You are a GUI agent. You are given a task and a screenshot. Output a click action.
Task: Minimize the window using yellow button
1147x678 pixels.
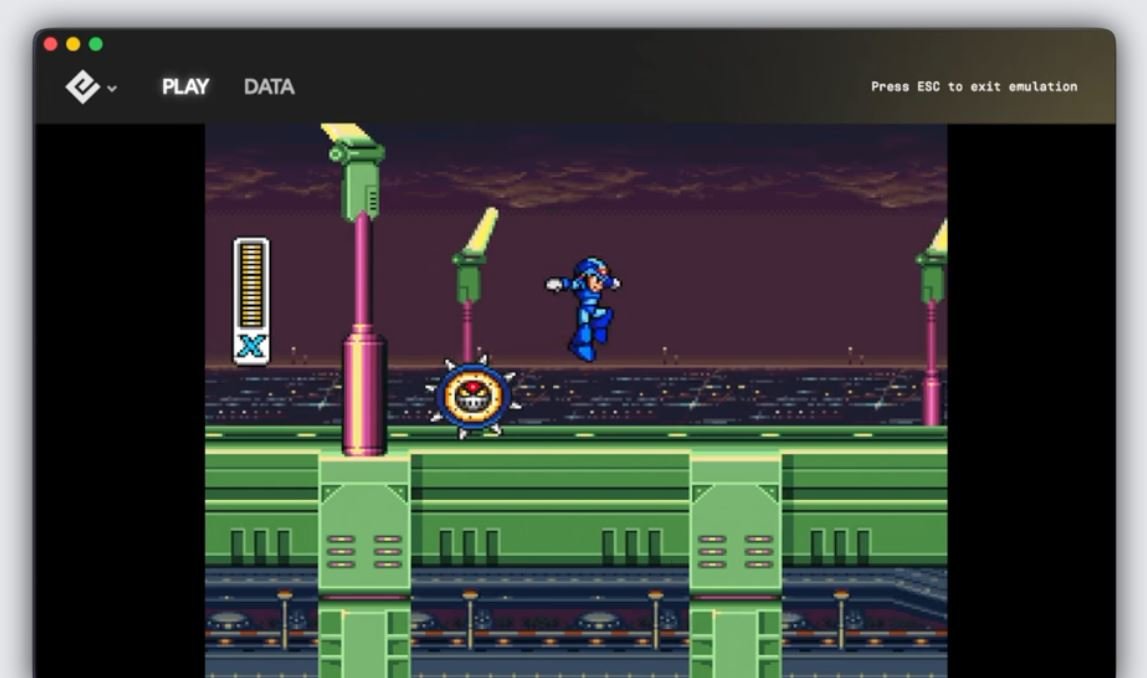point(73,44)
